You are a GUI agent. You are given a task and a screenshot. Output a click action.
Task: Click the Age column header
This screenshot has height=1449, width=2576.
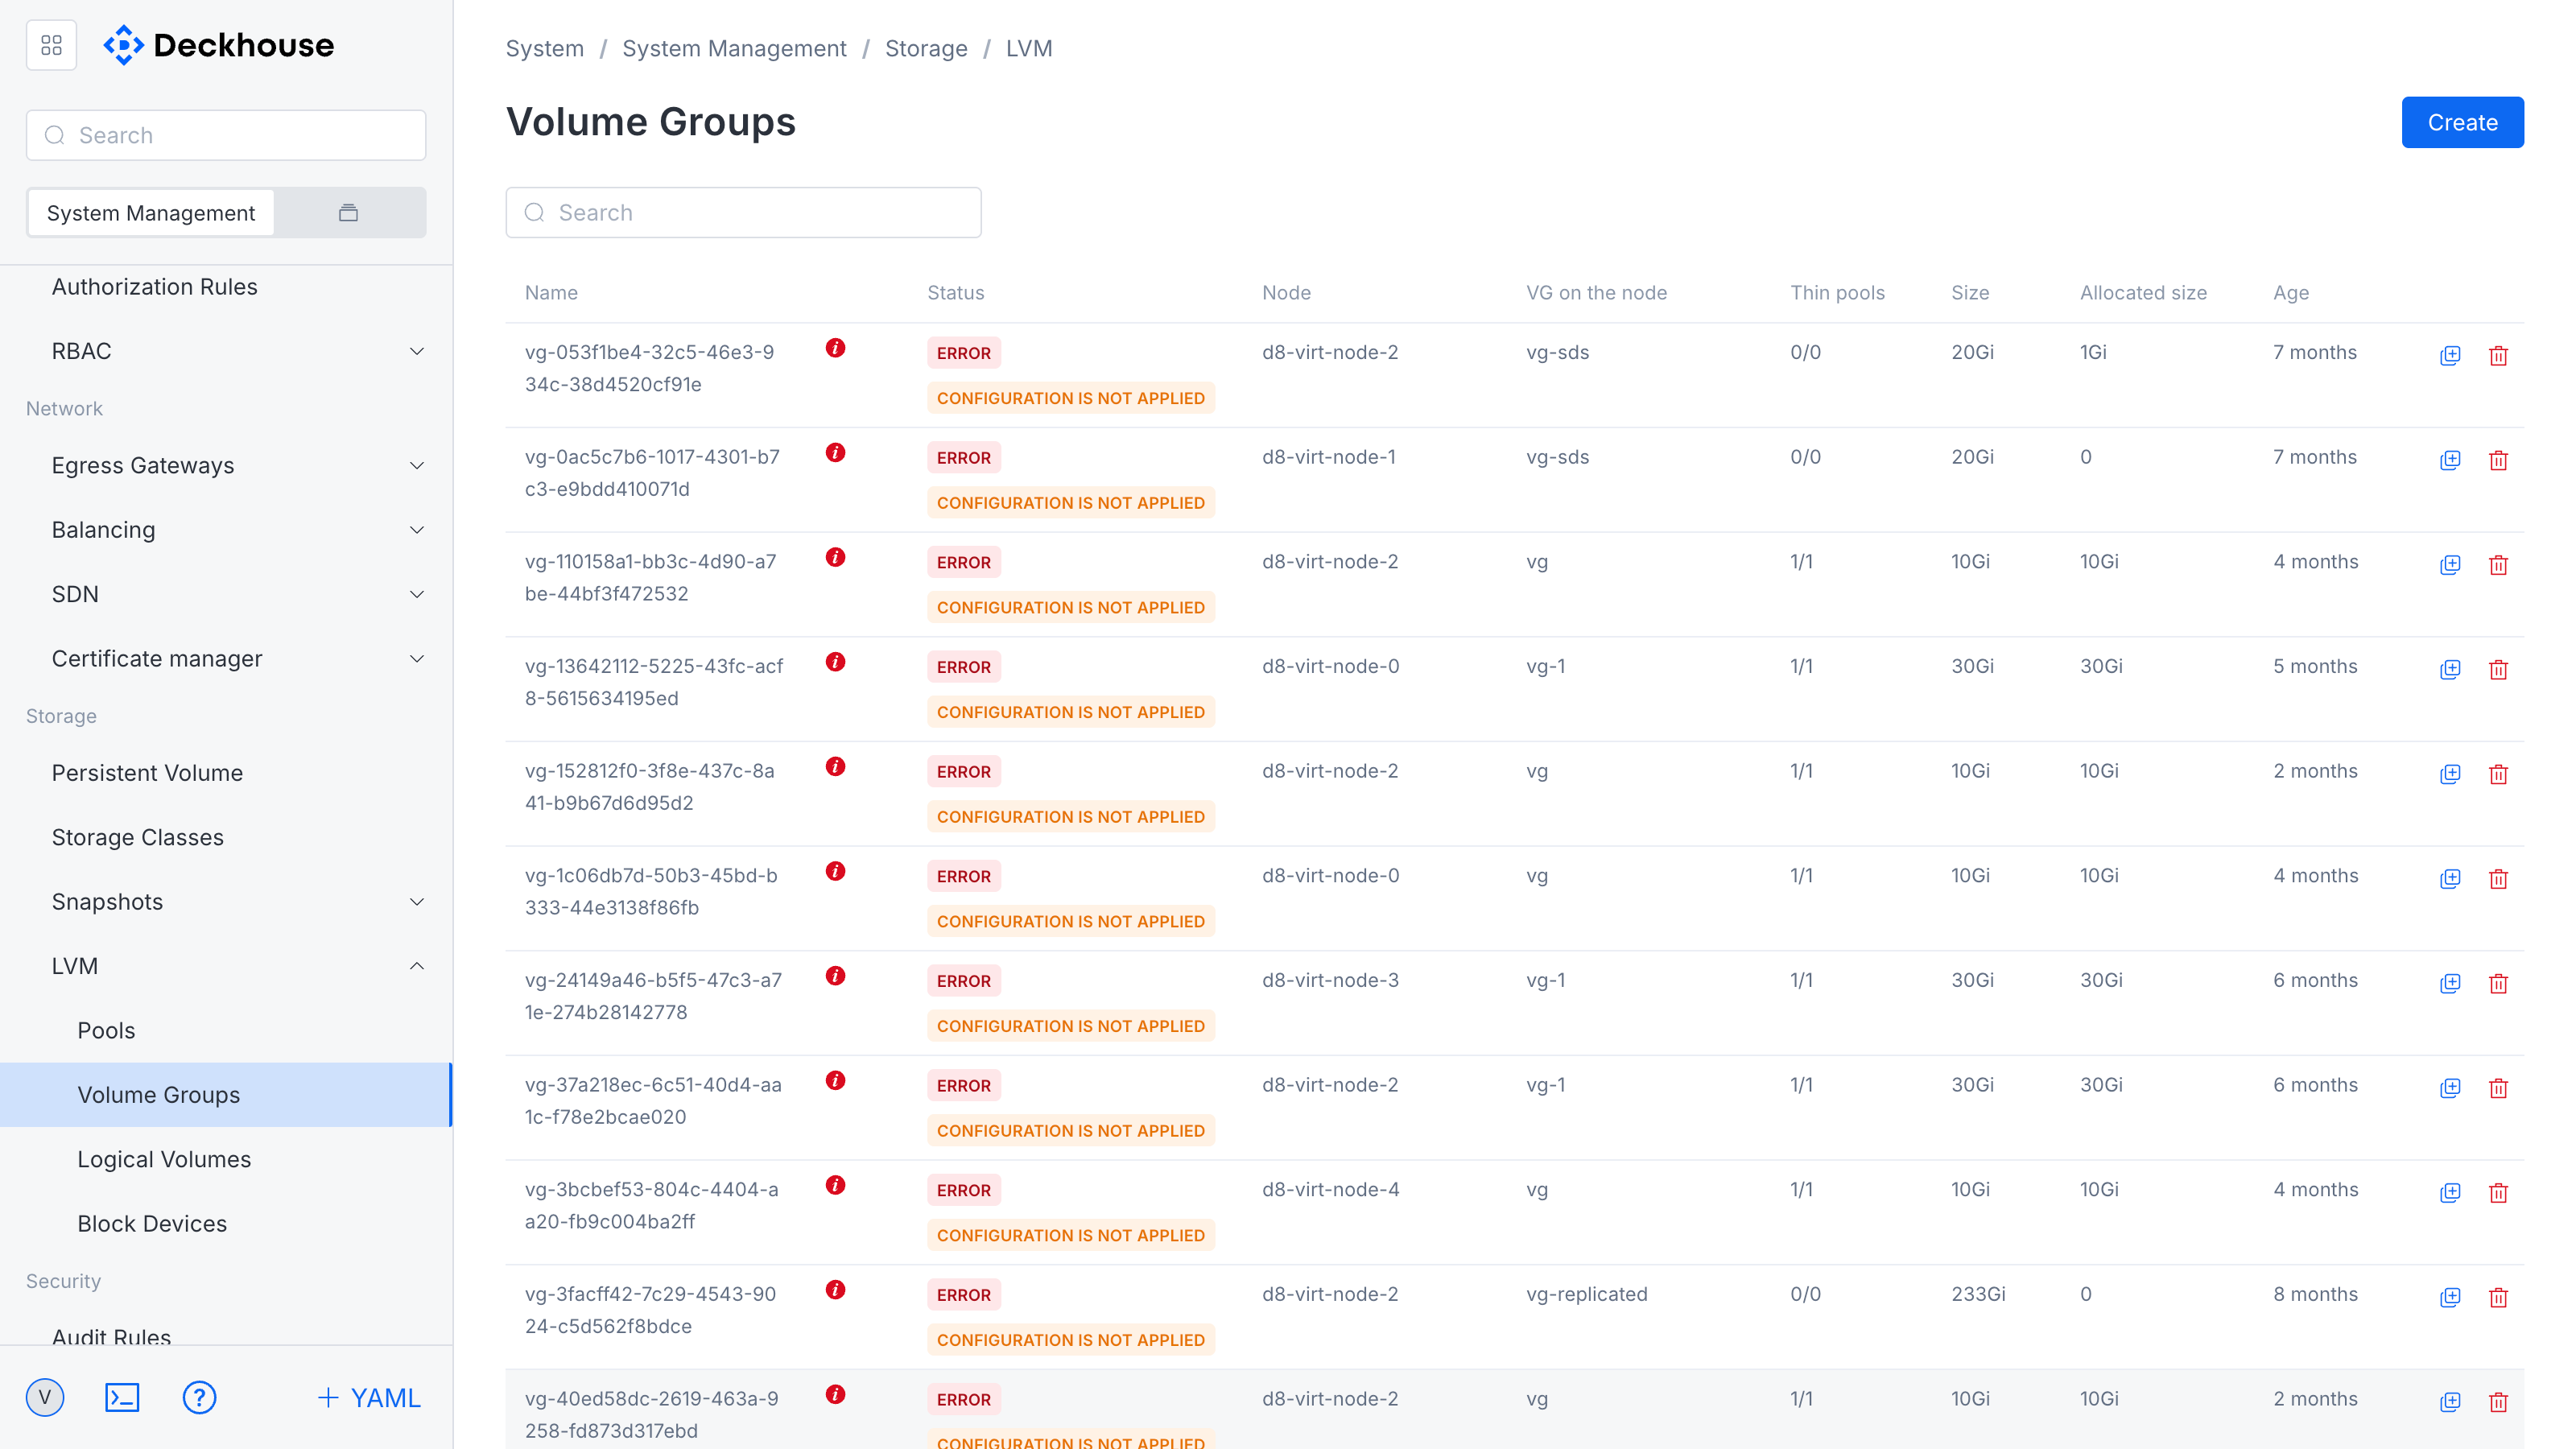pos(2291,292)
